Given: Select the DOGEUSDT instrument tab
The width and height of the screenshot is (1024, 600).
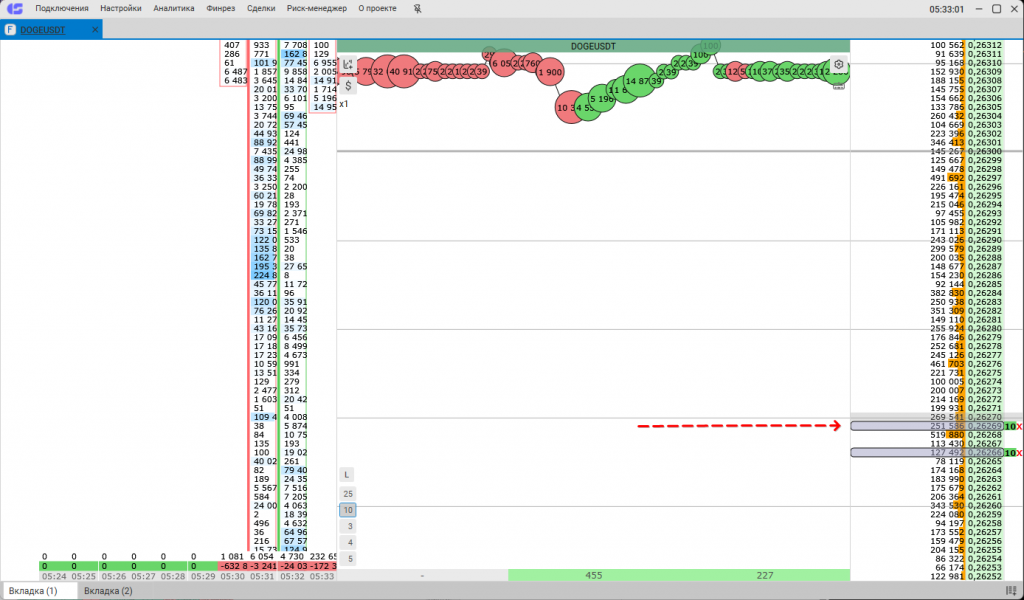Looking at the screenshot, I should click(x=51, y=30).
